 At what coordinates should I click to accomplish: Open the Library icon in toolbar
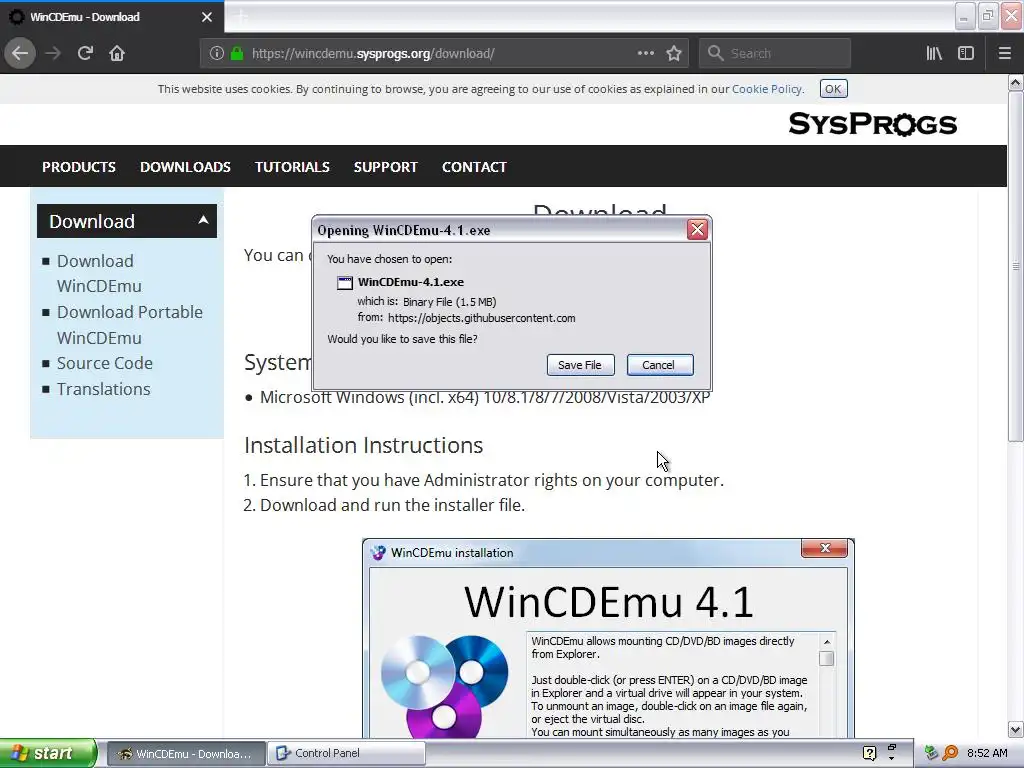point(934,53)
